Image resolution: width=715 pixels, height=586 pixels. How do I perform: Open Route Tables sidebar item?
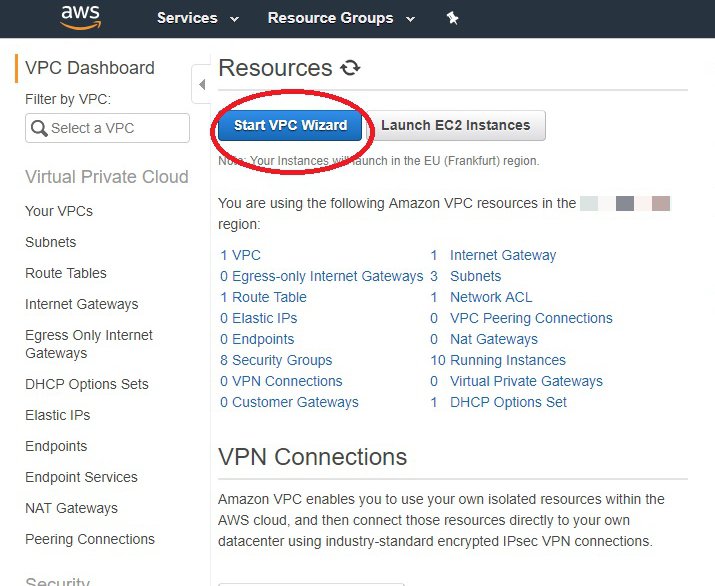[66, 273]
